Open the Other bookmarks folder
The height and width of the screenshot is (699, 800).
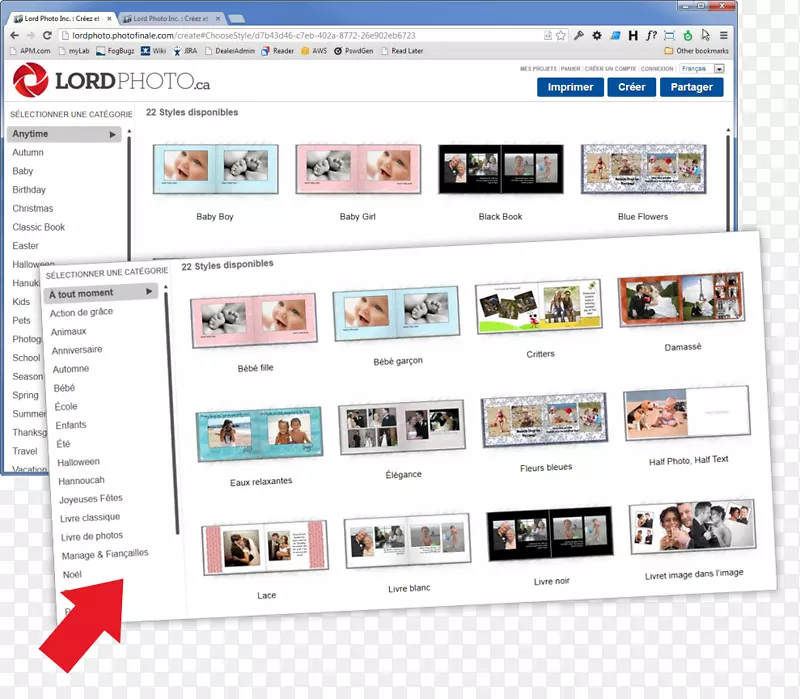(x=696, y=51)
